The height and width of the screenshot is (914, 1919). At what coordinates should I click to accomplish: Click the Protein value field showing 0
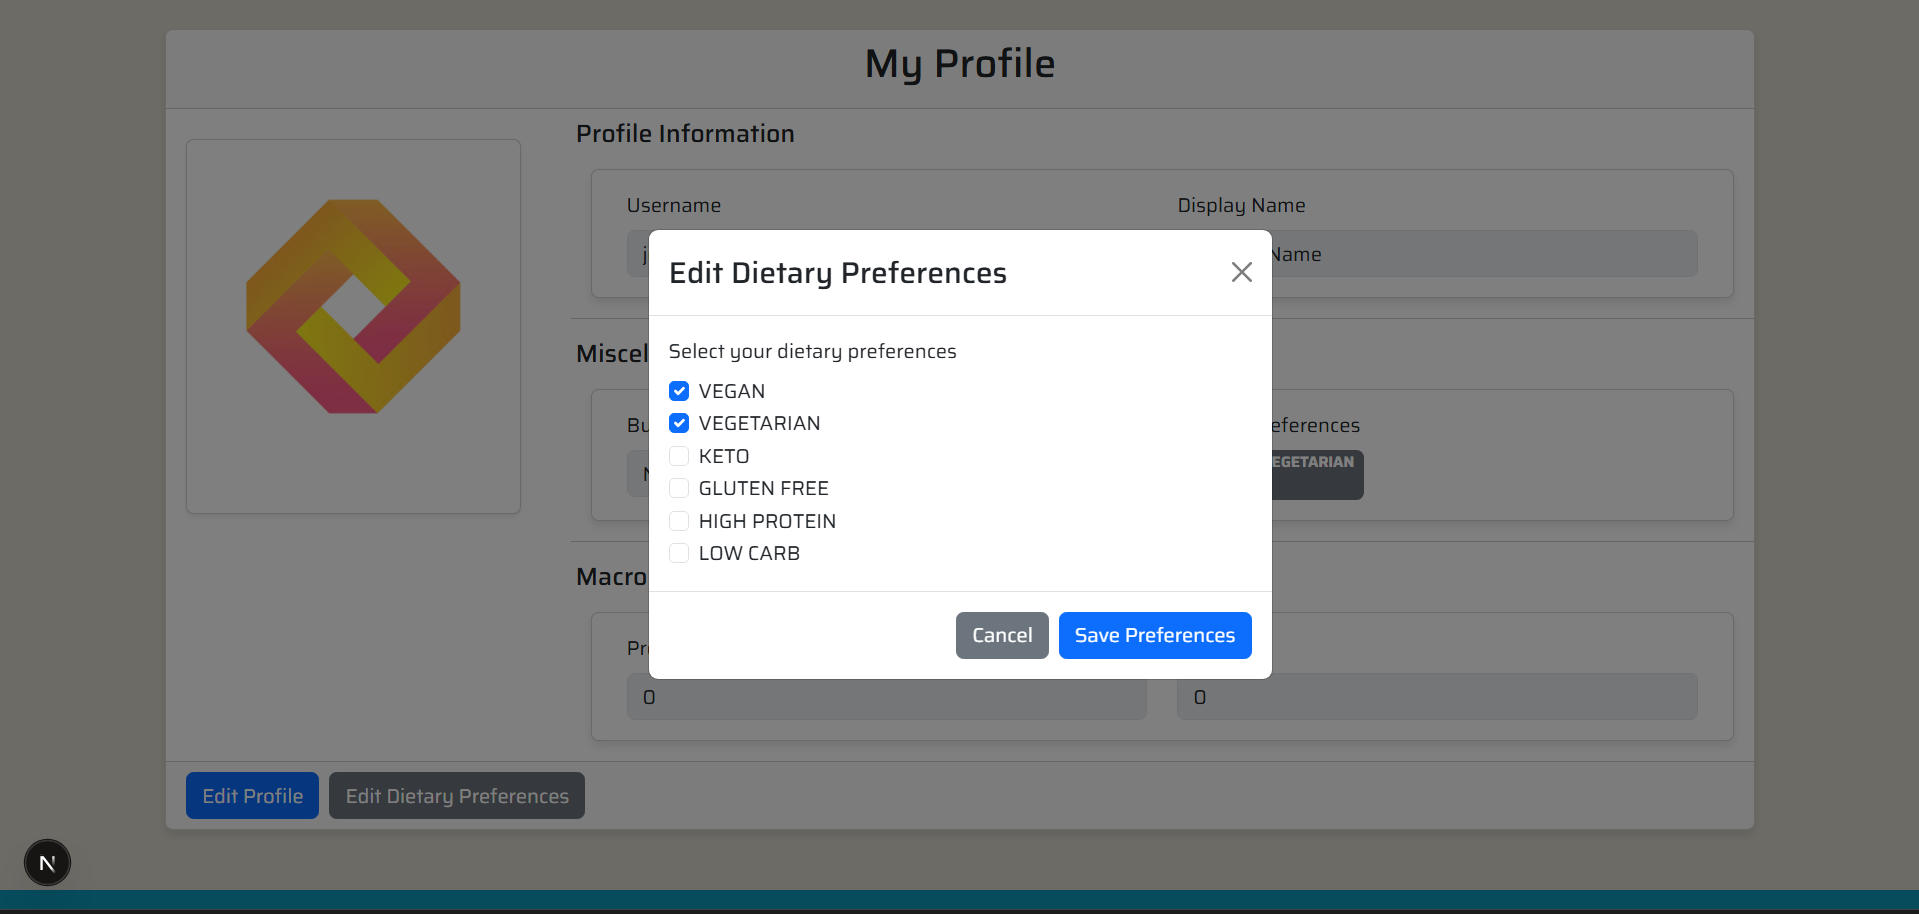point(886,696)
